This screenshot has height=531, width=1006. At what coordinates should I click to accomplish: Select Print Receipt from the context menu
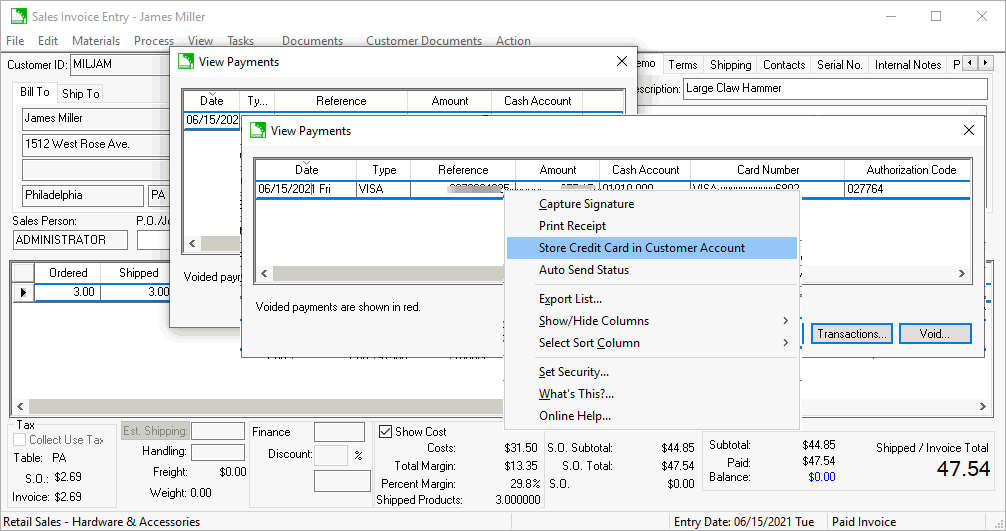[572, 226]
